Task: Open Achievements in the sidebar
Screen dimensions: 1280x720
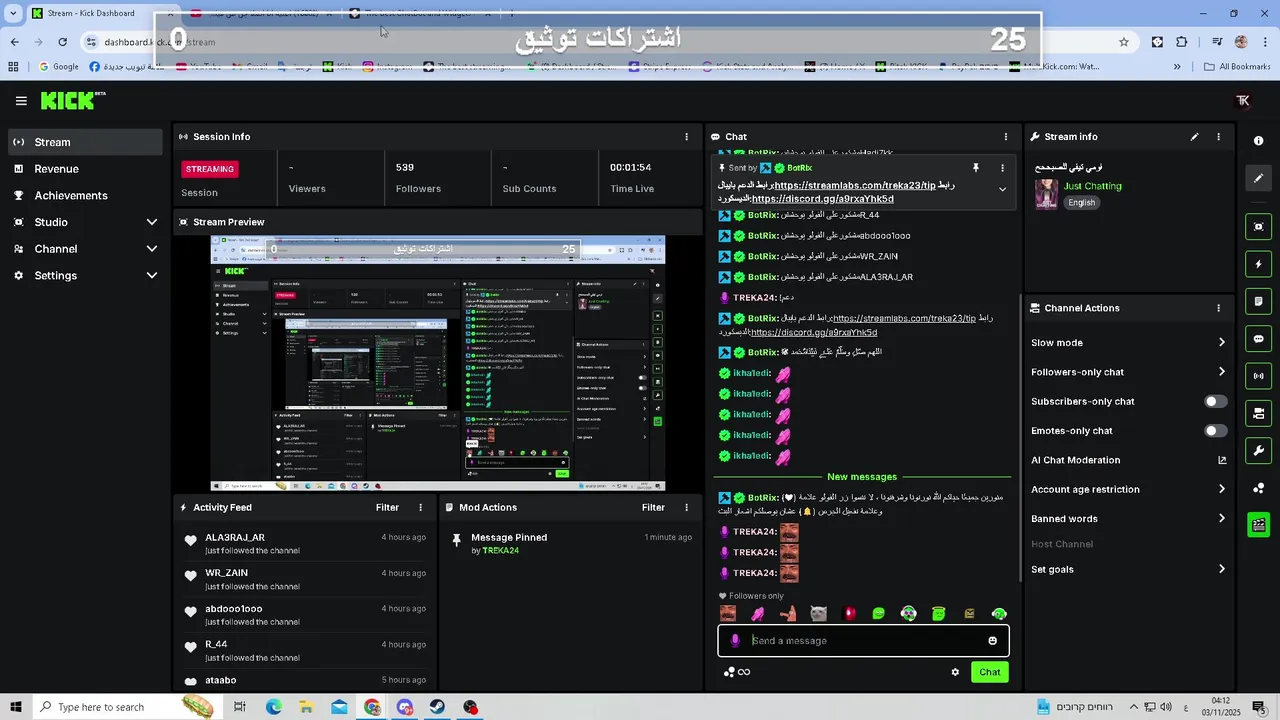Action: coord(85,196)
